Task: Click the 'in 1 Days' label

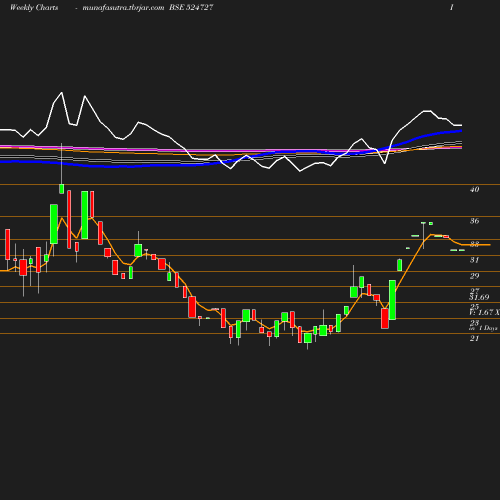Action: [483, 328]
